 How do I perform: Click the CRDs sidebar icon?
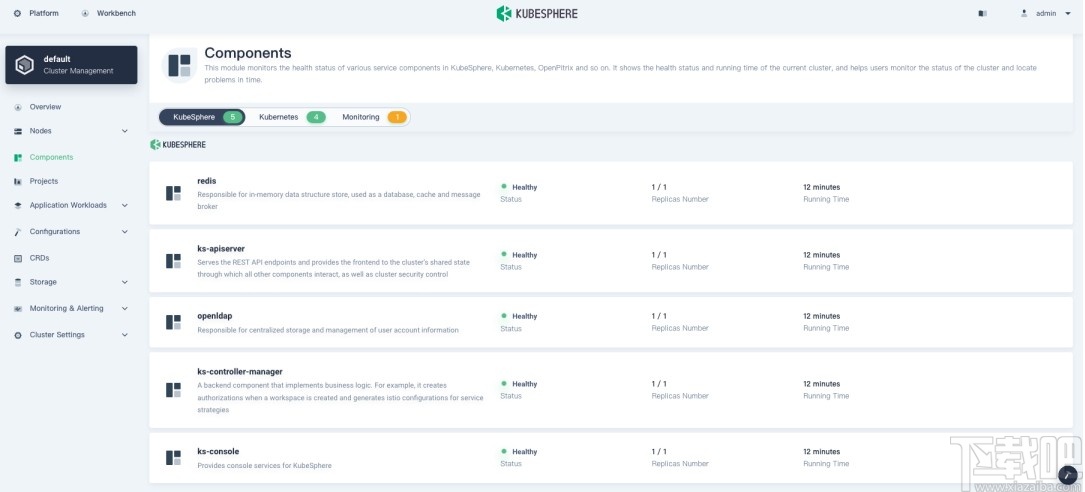(18, 258)
